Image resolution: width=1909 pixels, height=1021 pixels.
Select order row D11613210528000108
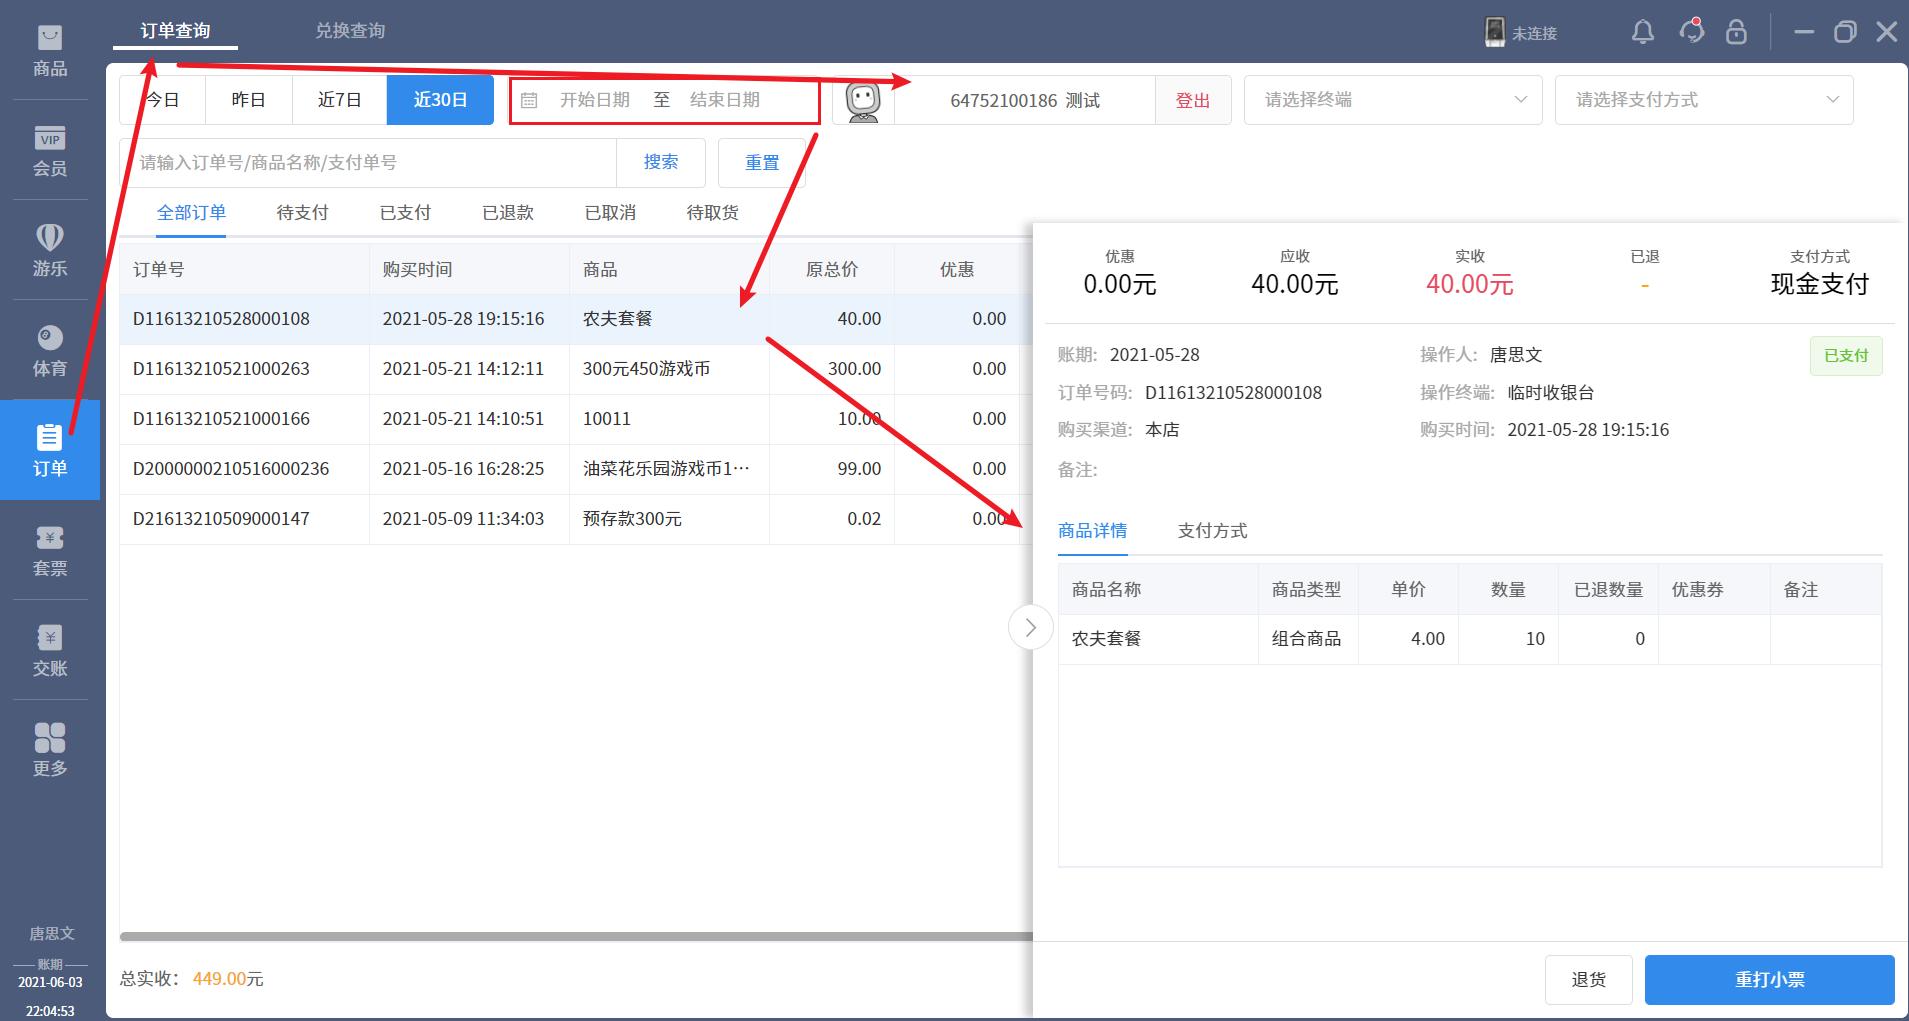576,319
